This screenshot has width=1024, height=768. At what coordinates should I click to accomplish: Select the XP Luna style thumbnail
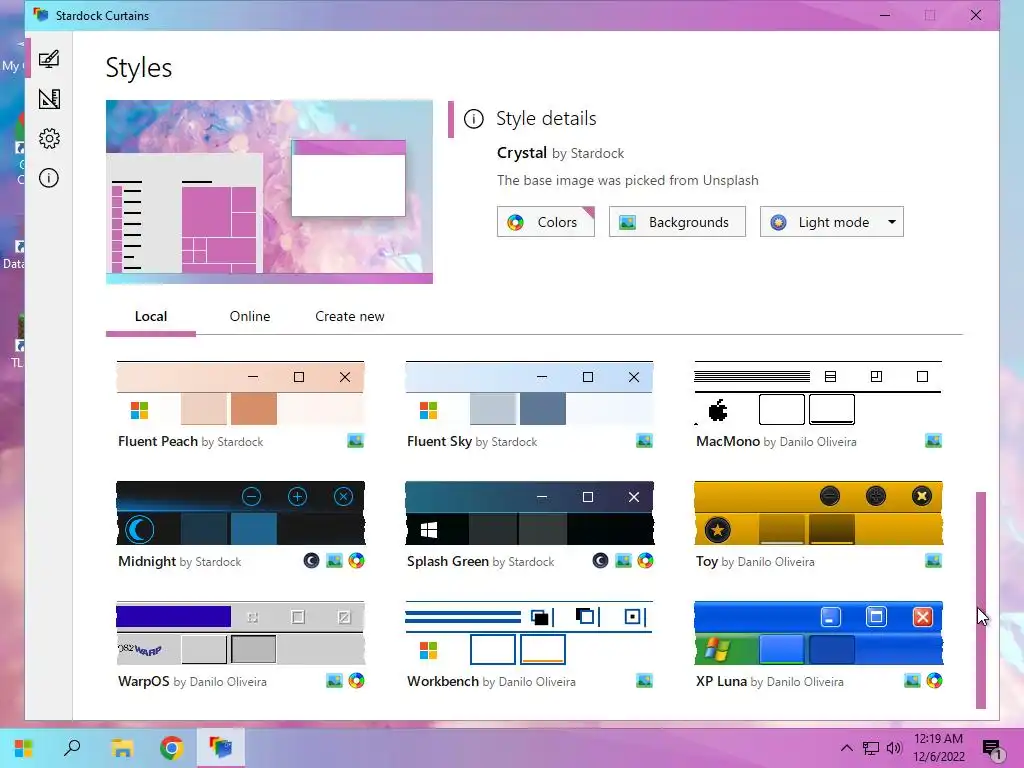point(818,633)
